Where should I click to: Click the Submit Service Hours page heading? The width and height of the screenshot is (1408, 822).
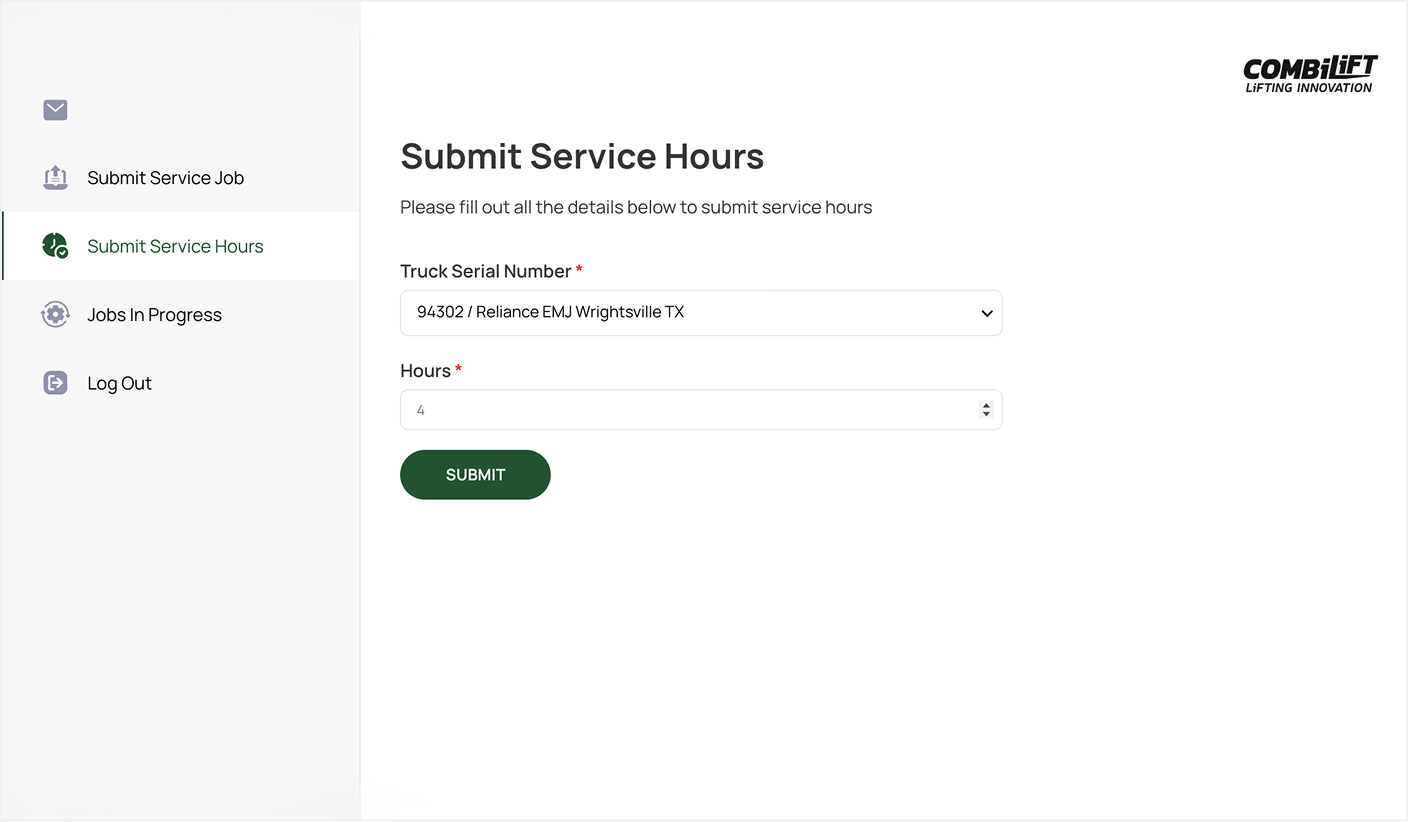[582, 157]
